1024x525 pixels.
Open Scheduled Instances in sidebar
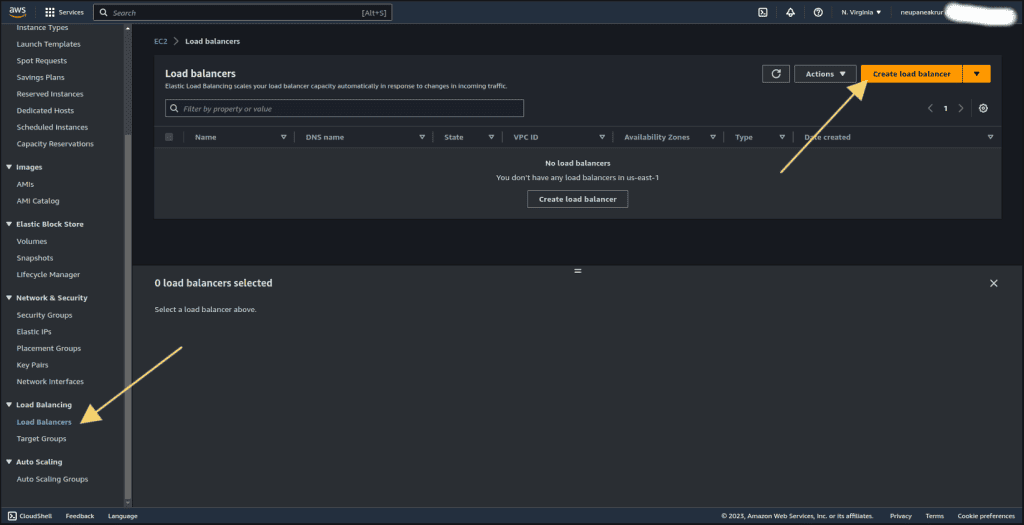[x=52, y=127]
